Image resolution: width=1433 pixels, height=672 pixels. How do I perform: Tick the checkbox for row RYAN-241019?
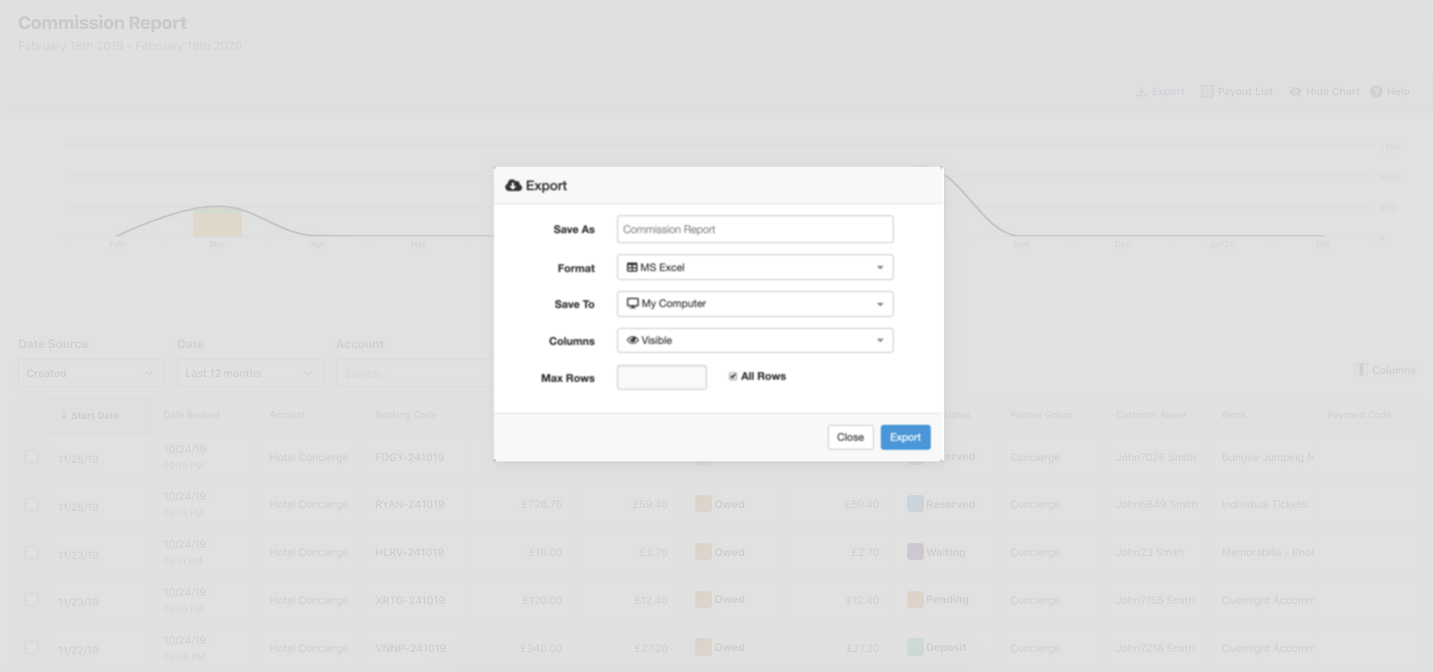point(32,504)
